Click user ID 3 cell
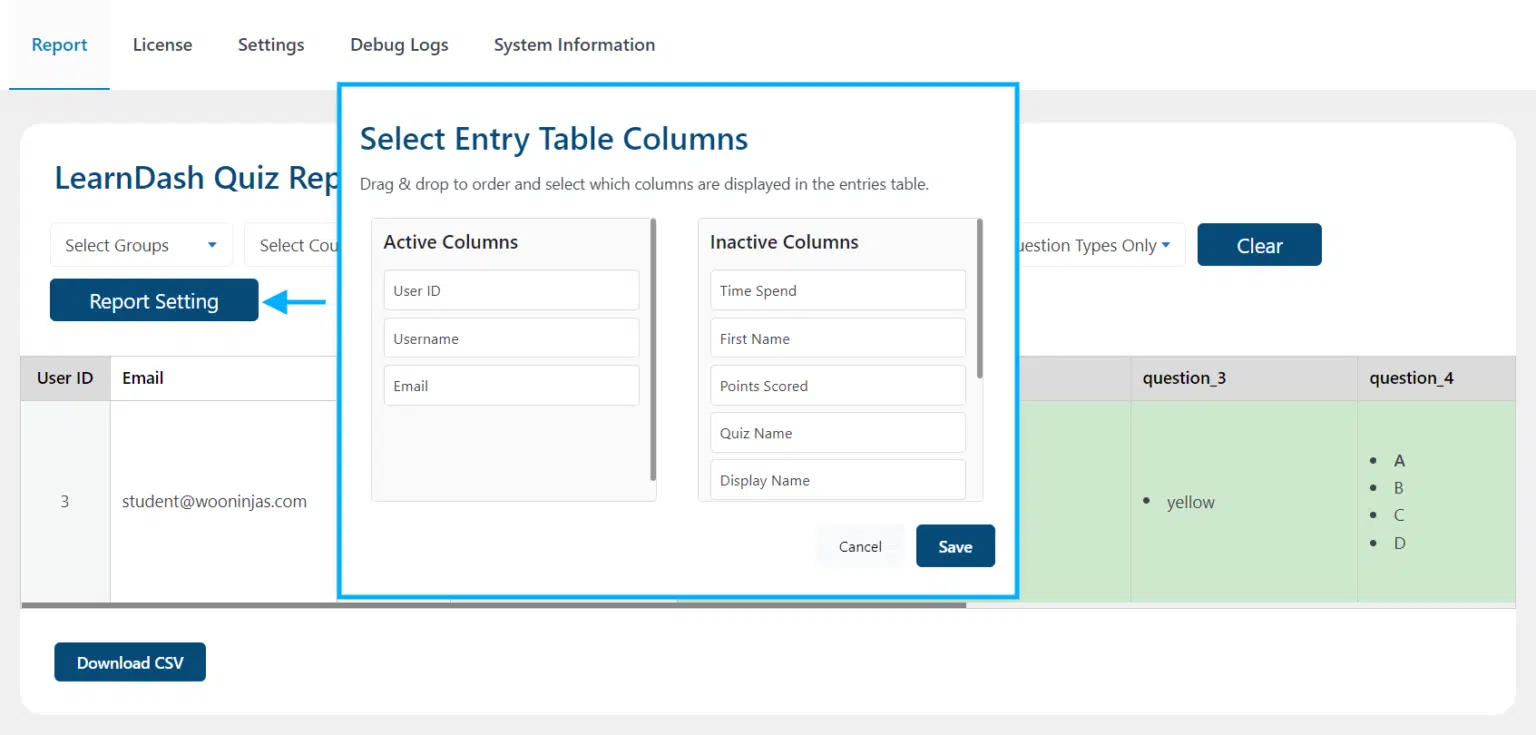 [65, 501]
